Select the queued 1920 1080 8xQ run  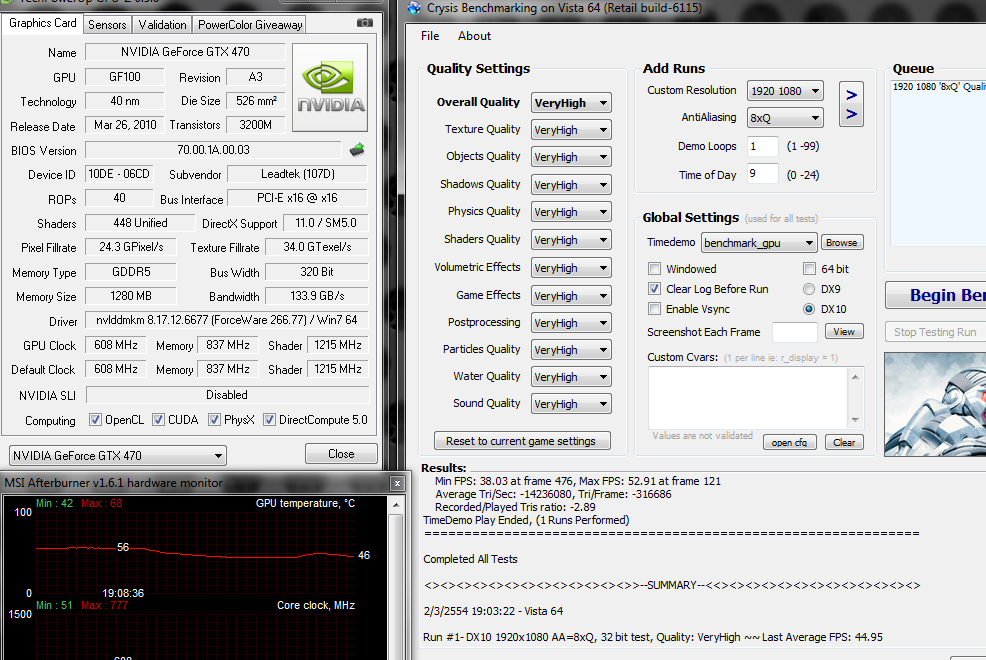pos(939,87)
